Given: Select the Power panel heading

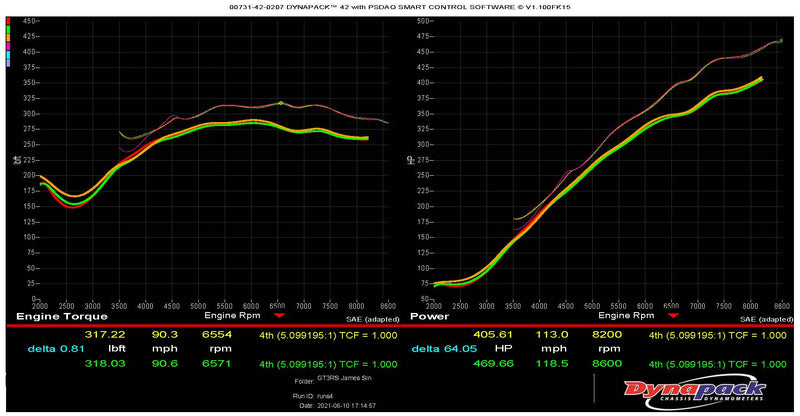Looking at the screenshot, I should (430, 315).
